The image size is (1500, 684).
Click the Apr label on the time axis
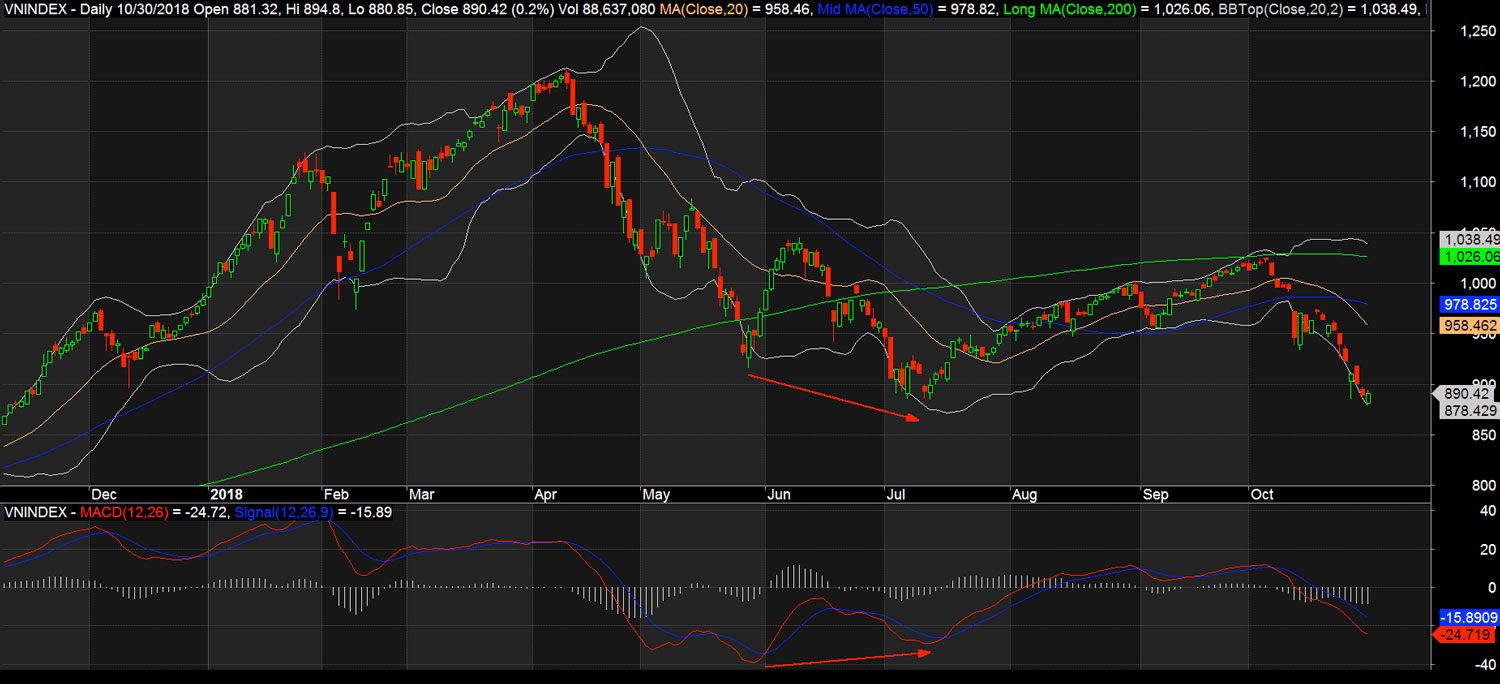point(546,494)
